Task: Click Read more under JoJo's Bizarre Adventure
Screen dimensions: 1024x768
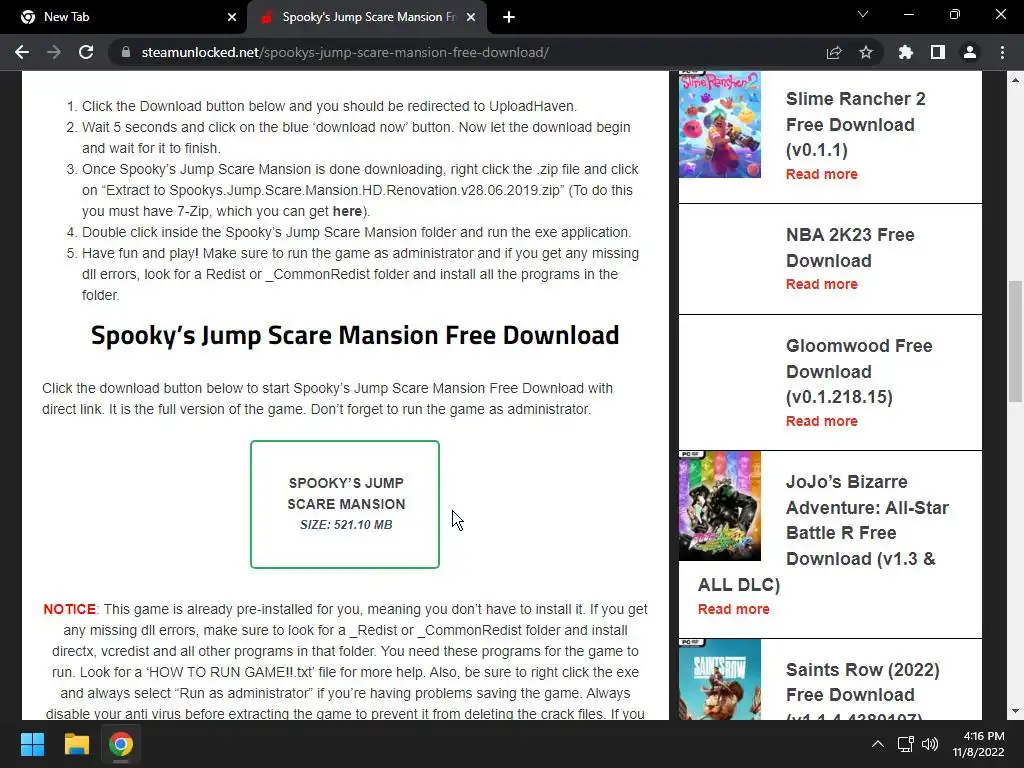Action: 733,609
